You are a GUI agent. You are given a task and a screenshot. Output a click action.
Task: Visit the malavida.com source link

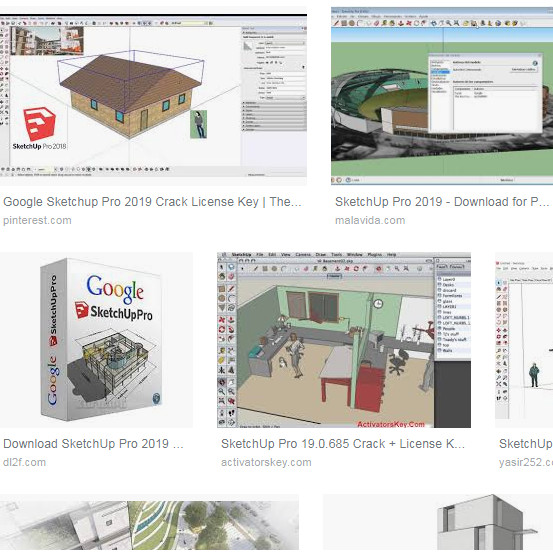[370, 220]
